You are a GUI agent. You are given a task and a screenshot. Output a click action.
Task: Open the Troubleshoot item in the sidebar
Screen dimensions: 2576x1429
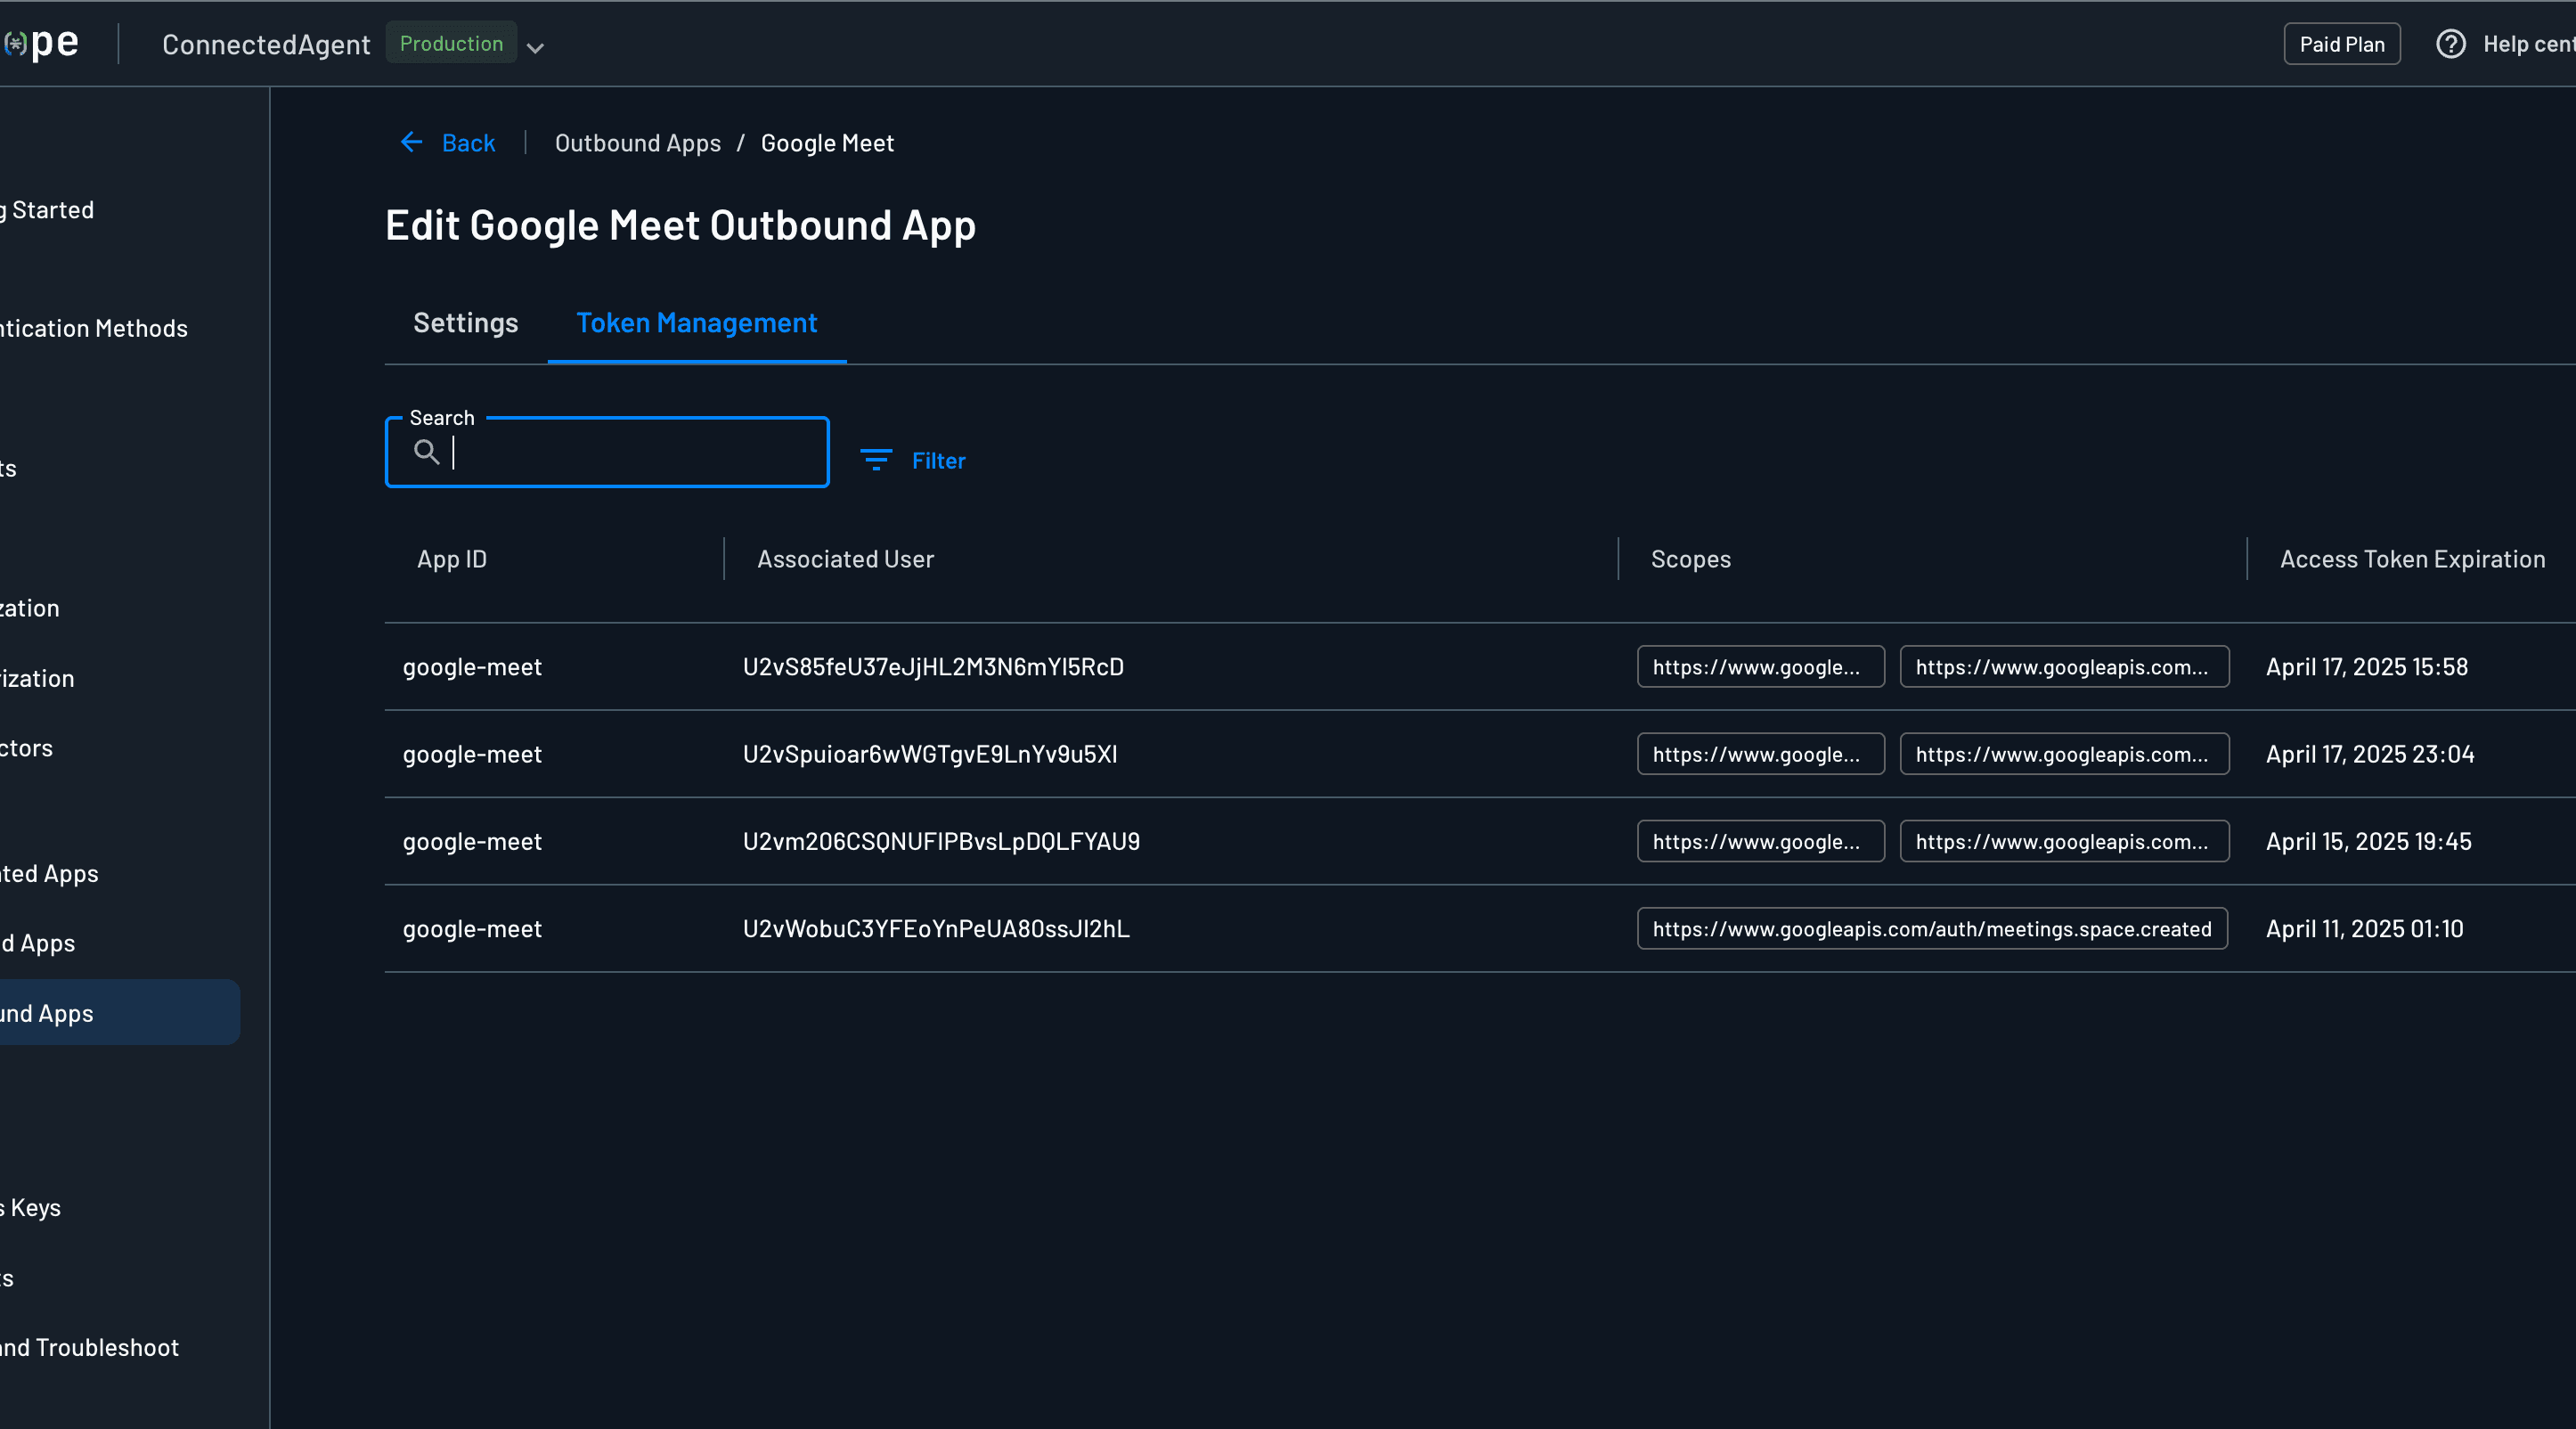pos(90,1347)
